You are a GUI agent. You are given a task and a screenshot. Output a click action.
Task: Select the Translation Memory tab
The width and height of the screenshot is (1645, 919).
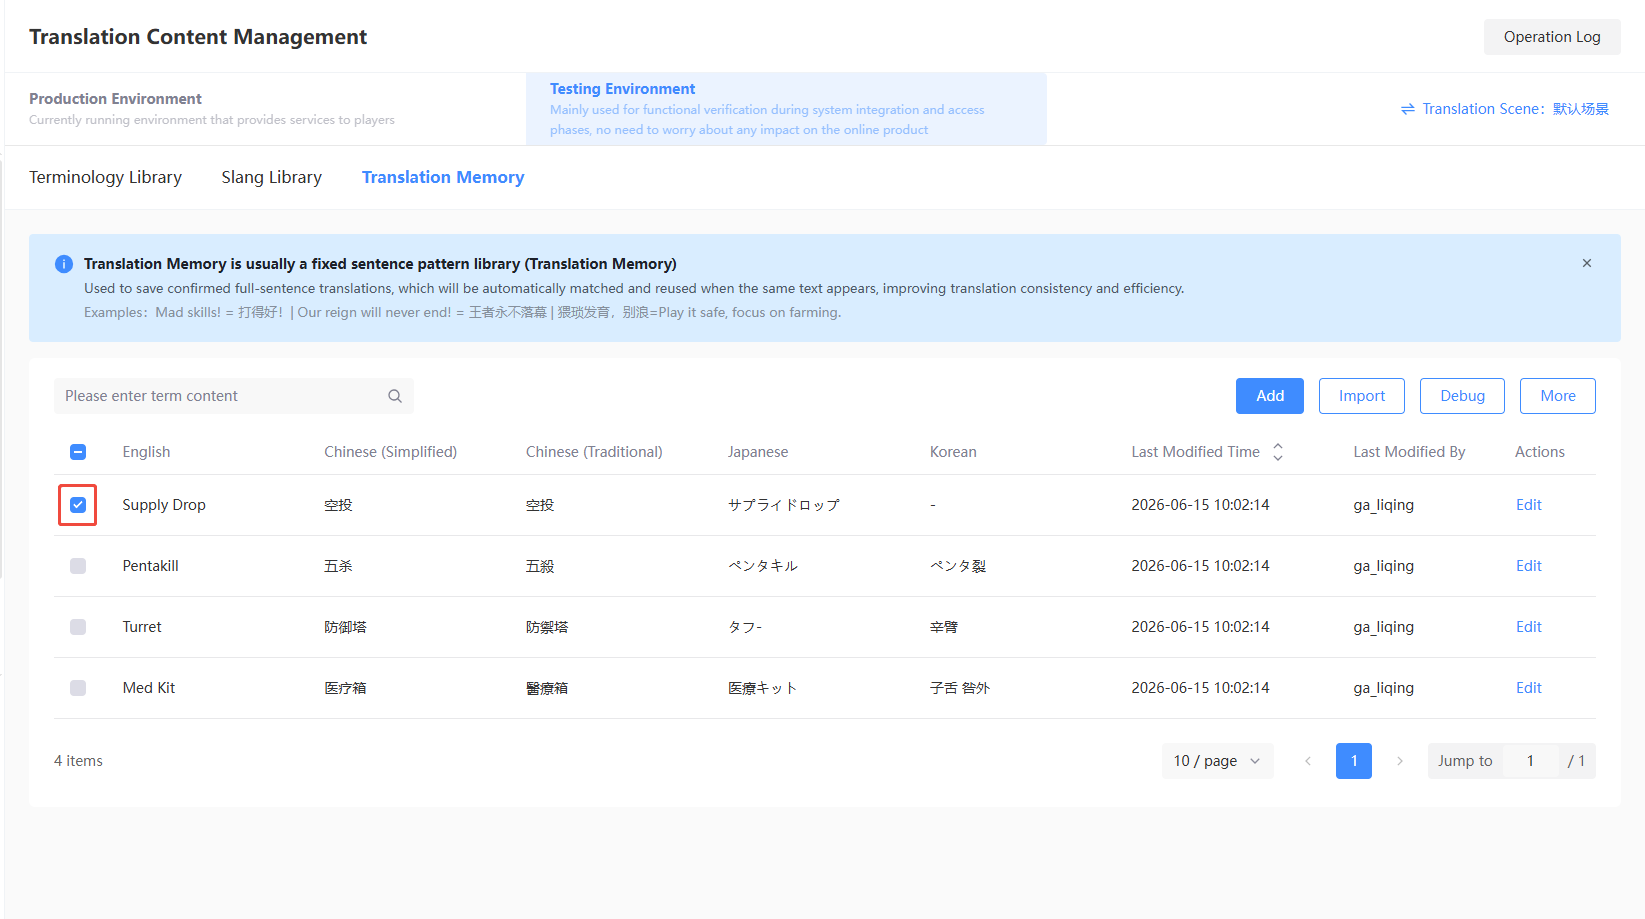pos(443,177)
